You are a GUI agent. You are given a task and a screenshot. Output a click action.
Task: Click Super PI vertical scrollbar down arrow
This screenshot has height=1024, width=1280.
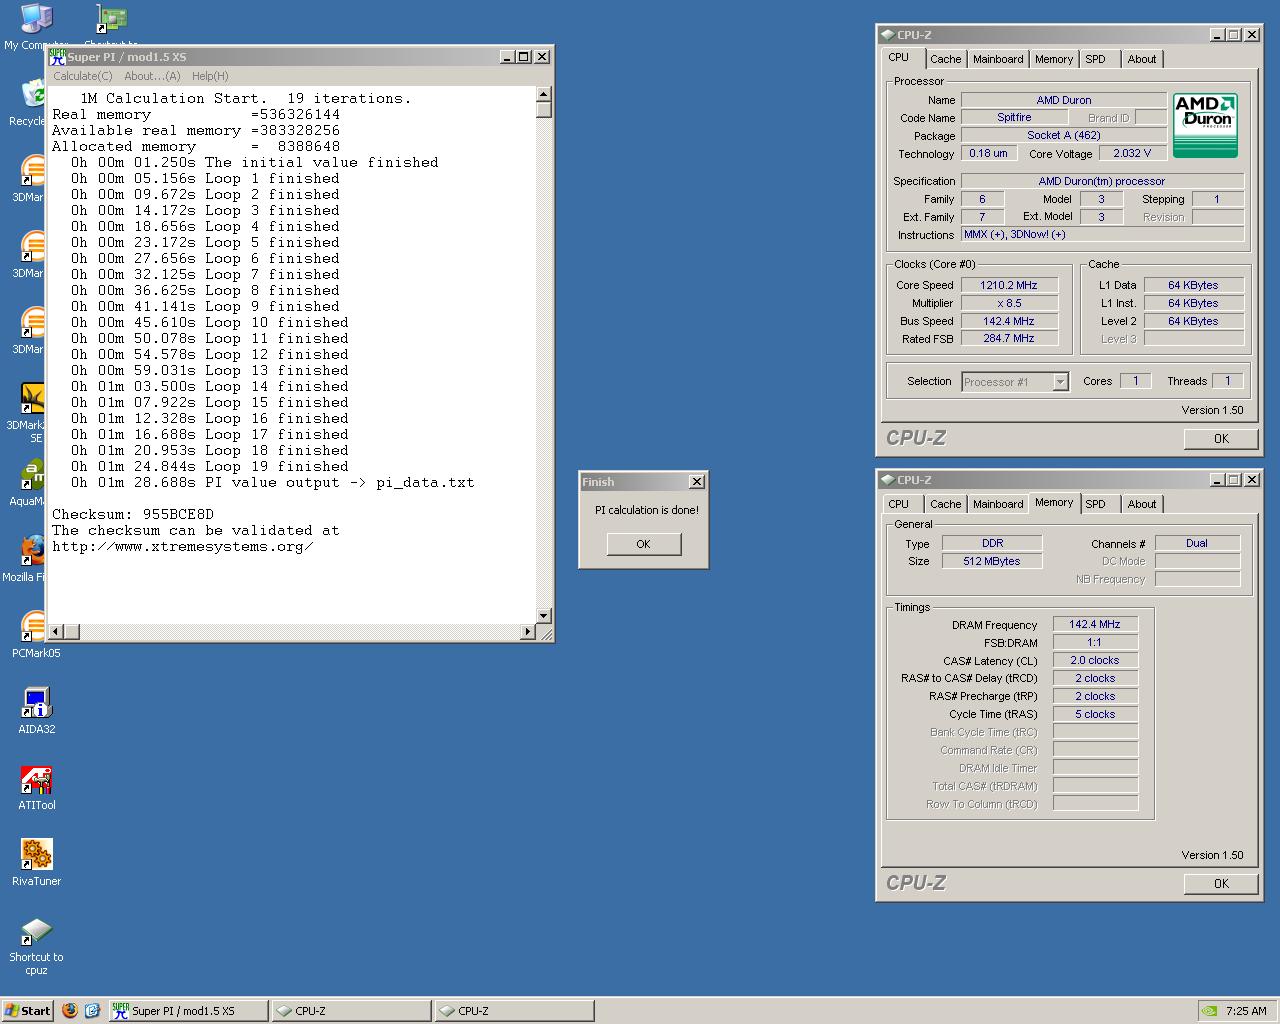tap(544, 616)
